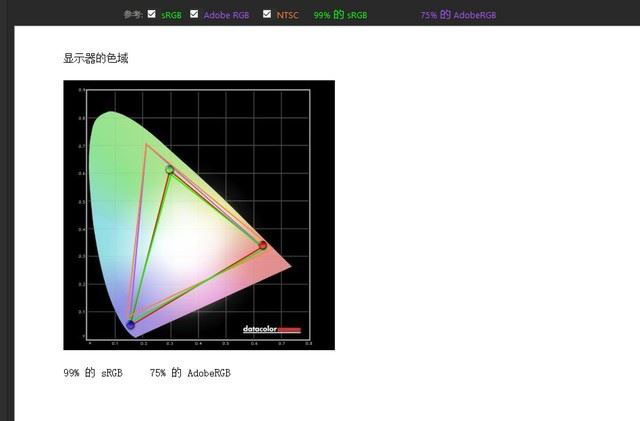Viewport: 640px width, 421px height.
Task: Uncheck the sRGB reference checkbox
Action: 151,14
